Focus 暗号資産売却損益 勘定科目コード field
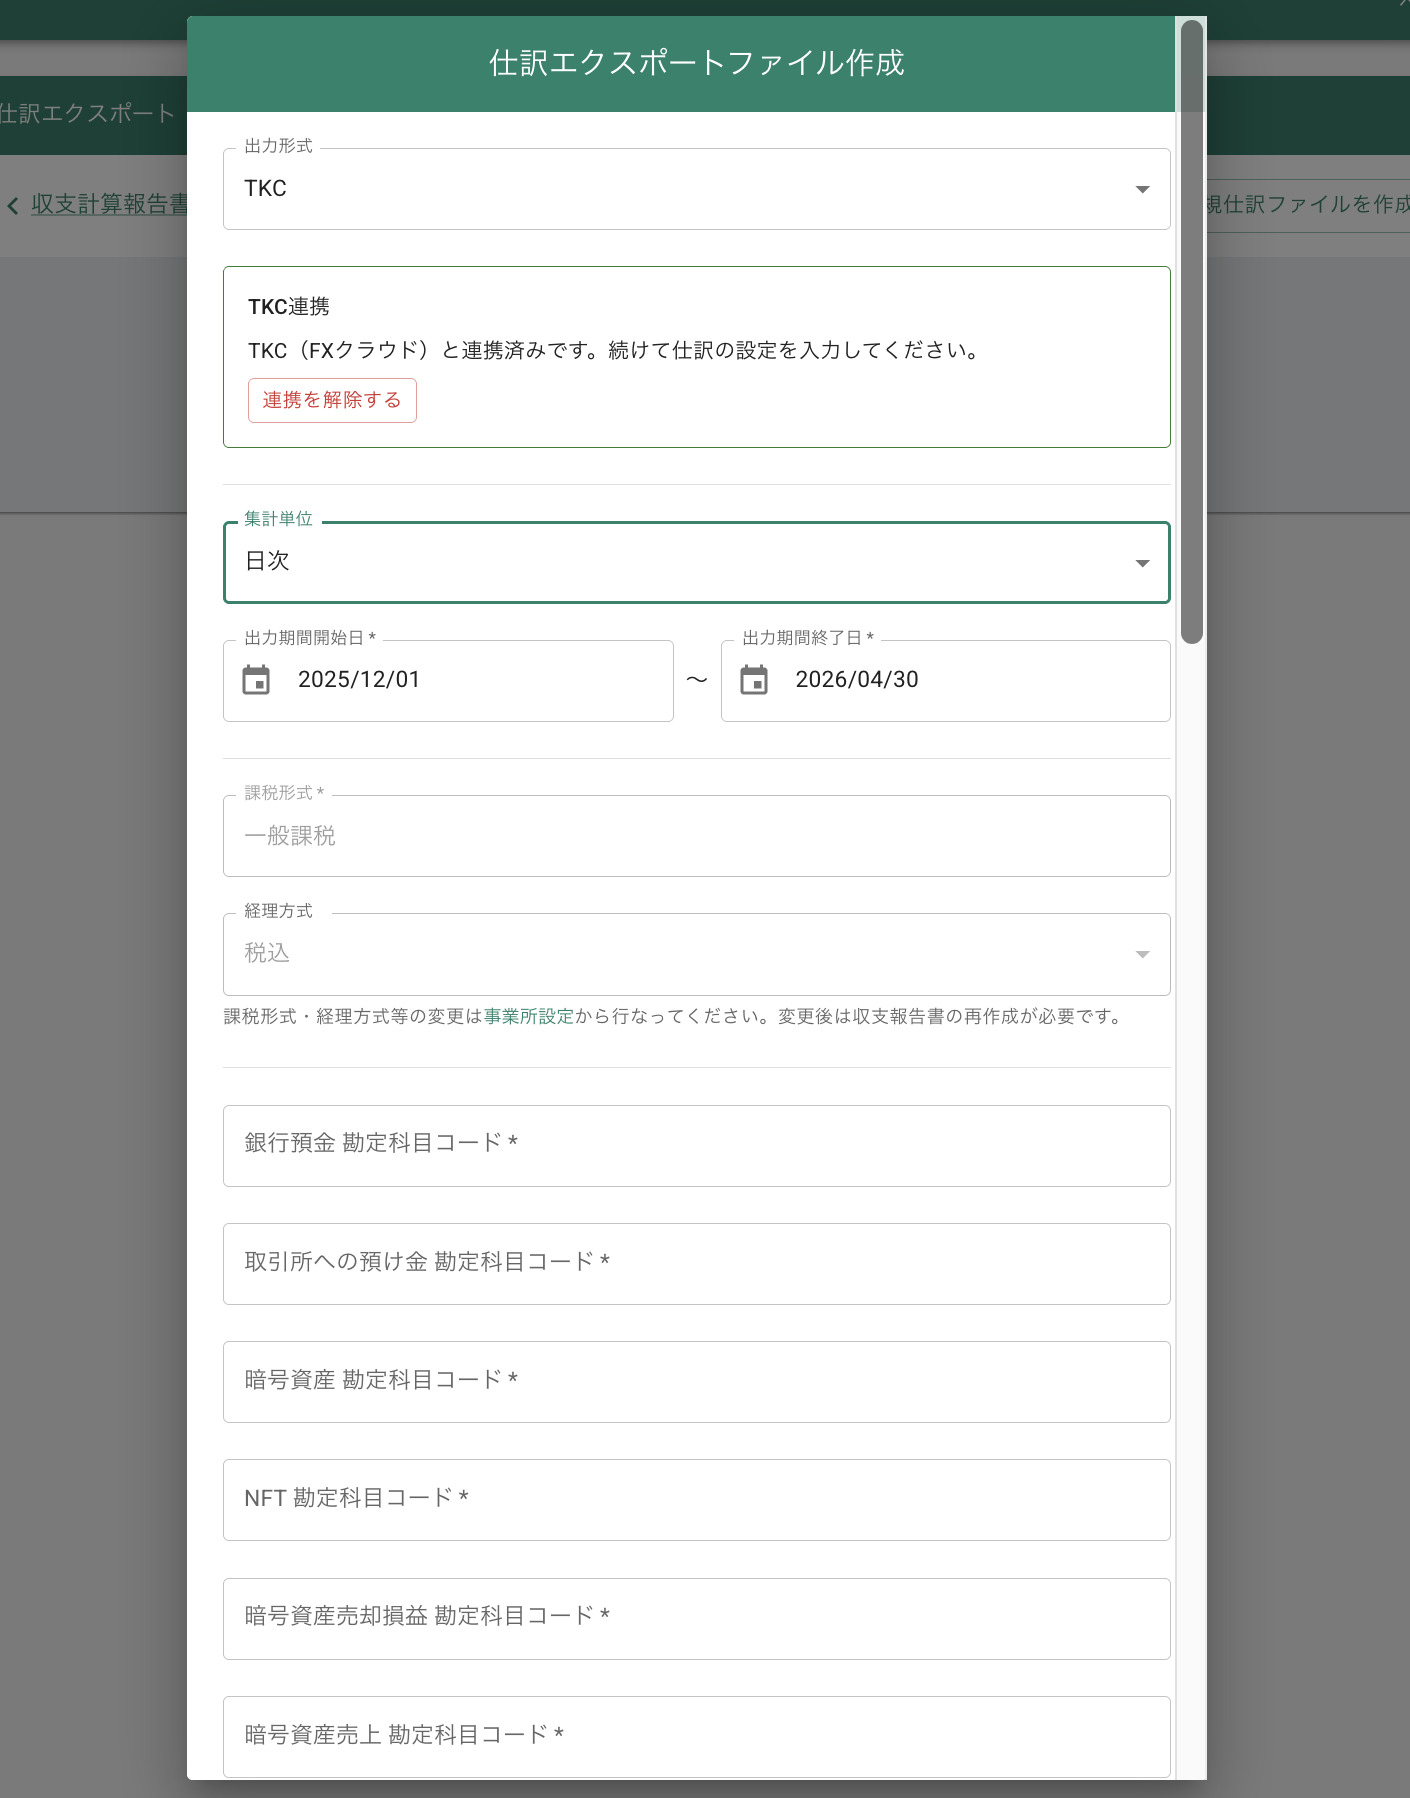This screenshot has height=1798, width=1410. click(696, 1619)
